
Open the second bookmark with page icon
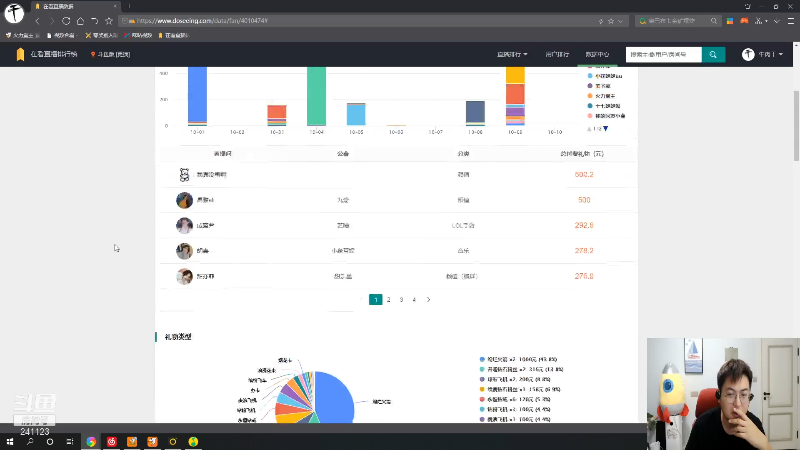point(61,35)
